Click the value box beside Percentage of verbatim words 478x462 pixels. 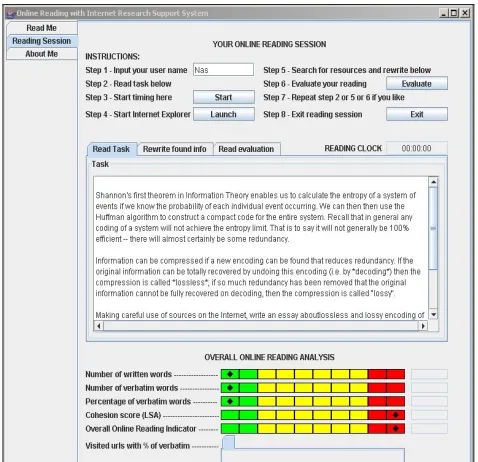[429, 402]
